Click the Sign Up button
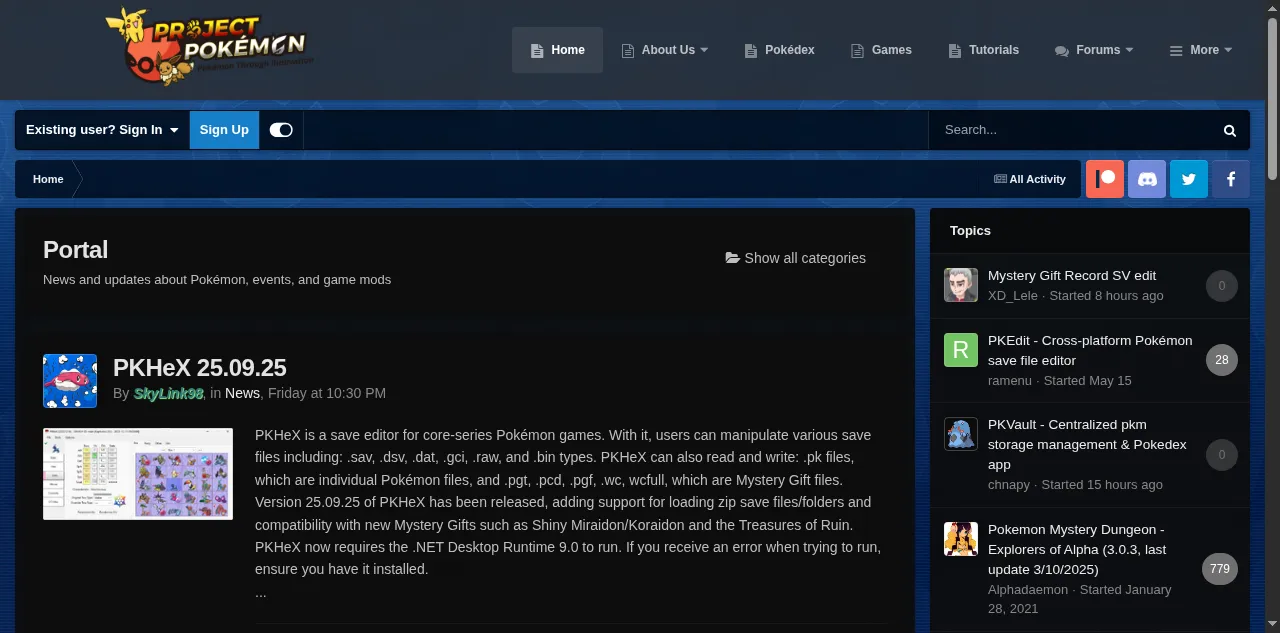Viewport: 1280px width, 633px height. click(x=224, y=130)
